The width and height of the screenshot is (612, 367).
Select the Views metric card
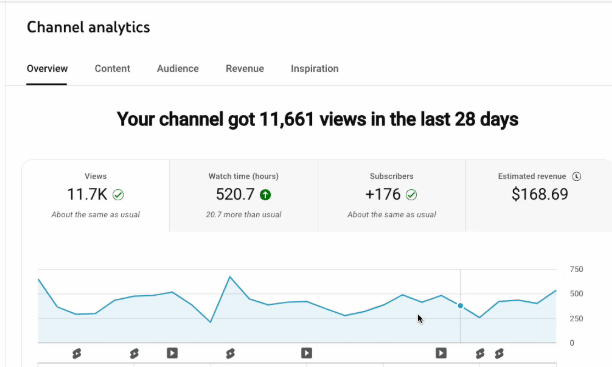pyautogui.click(x=96, y=196)
